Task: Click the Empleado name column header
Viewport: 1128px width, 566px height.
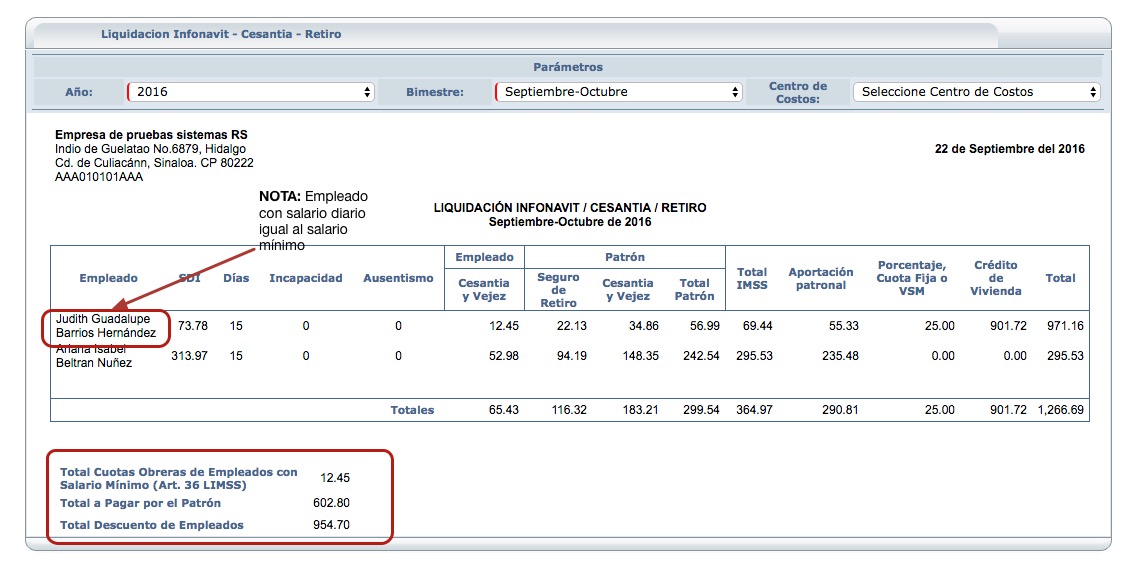Action: click(x=109, y=278)
